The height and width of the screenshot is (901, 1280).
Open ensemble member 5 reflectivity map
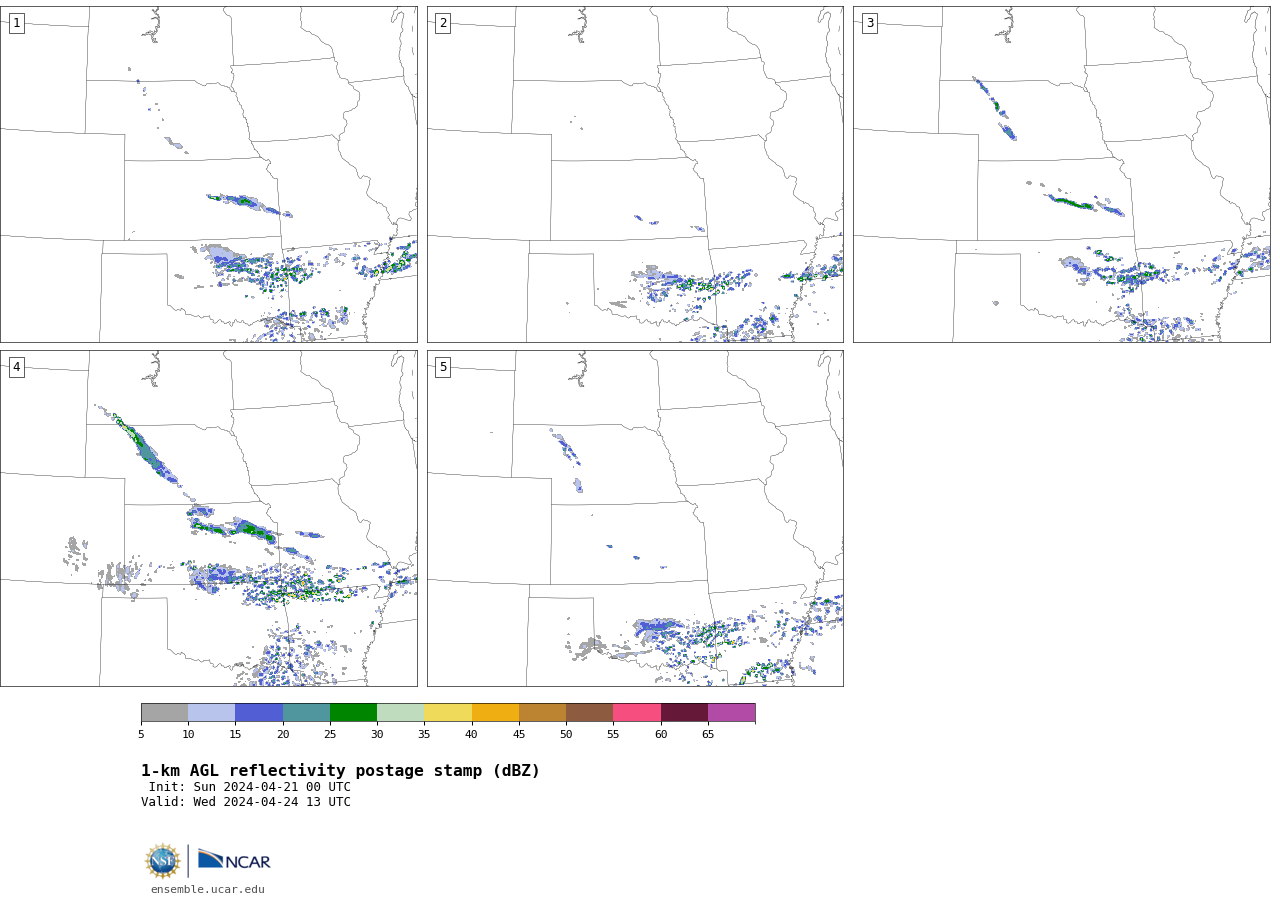pos(635,518)
